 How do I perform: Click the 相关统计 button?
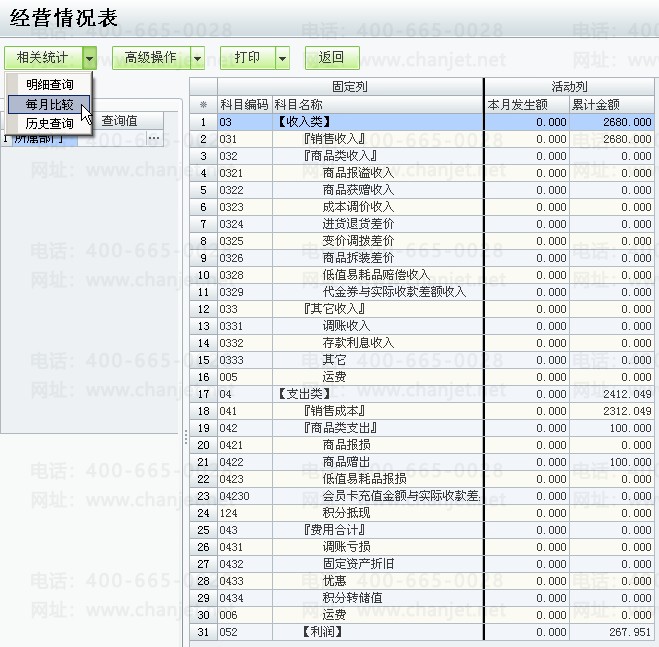[43, 58]
